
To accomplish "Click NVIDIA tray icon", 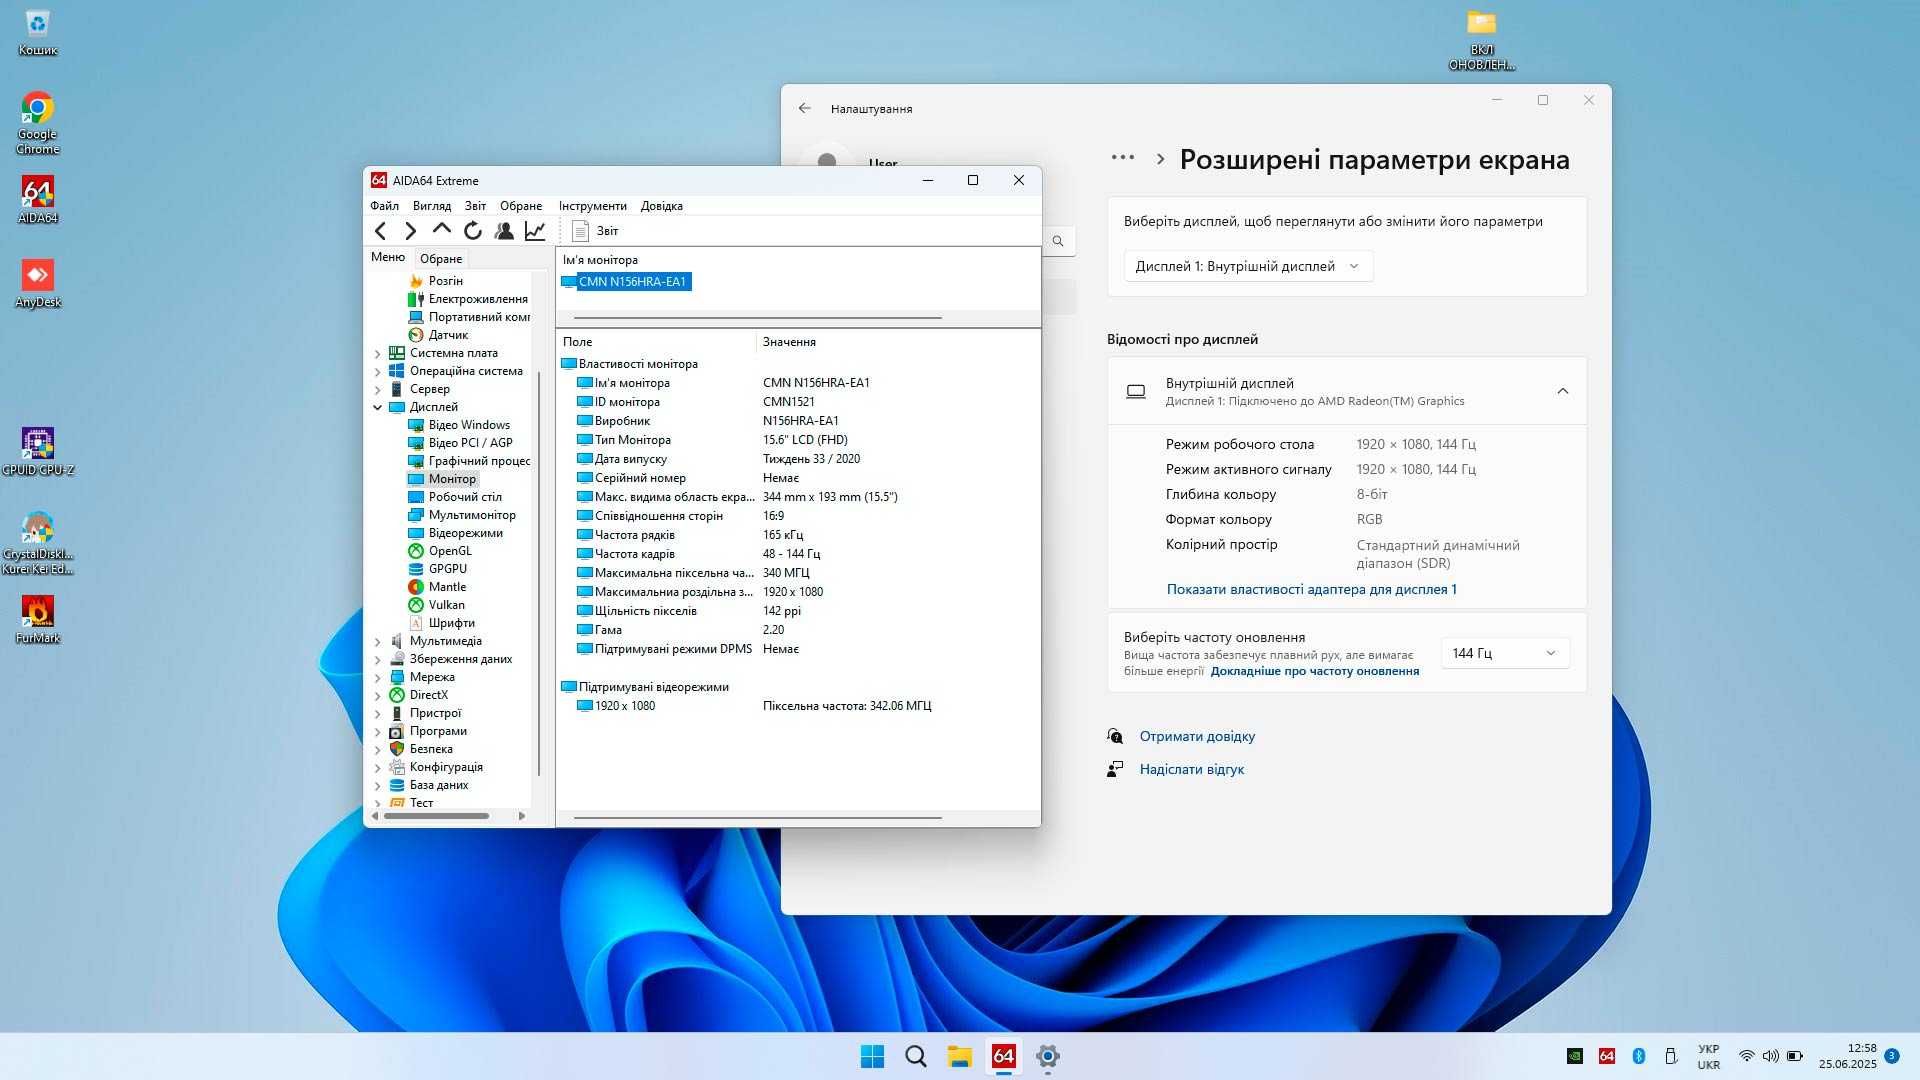I will point(1575,1056).
